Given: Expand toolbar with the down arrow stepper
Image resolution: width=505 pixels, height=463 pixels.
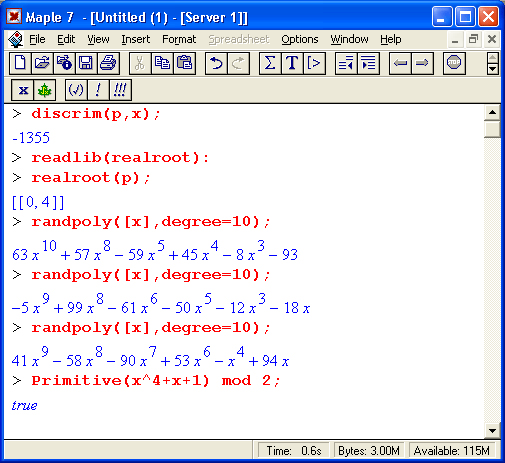Looking at the screenshot, I should (493, 69).
